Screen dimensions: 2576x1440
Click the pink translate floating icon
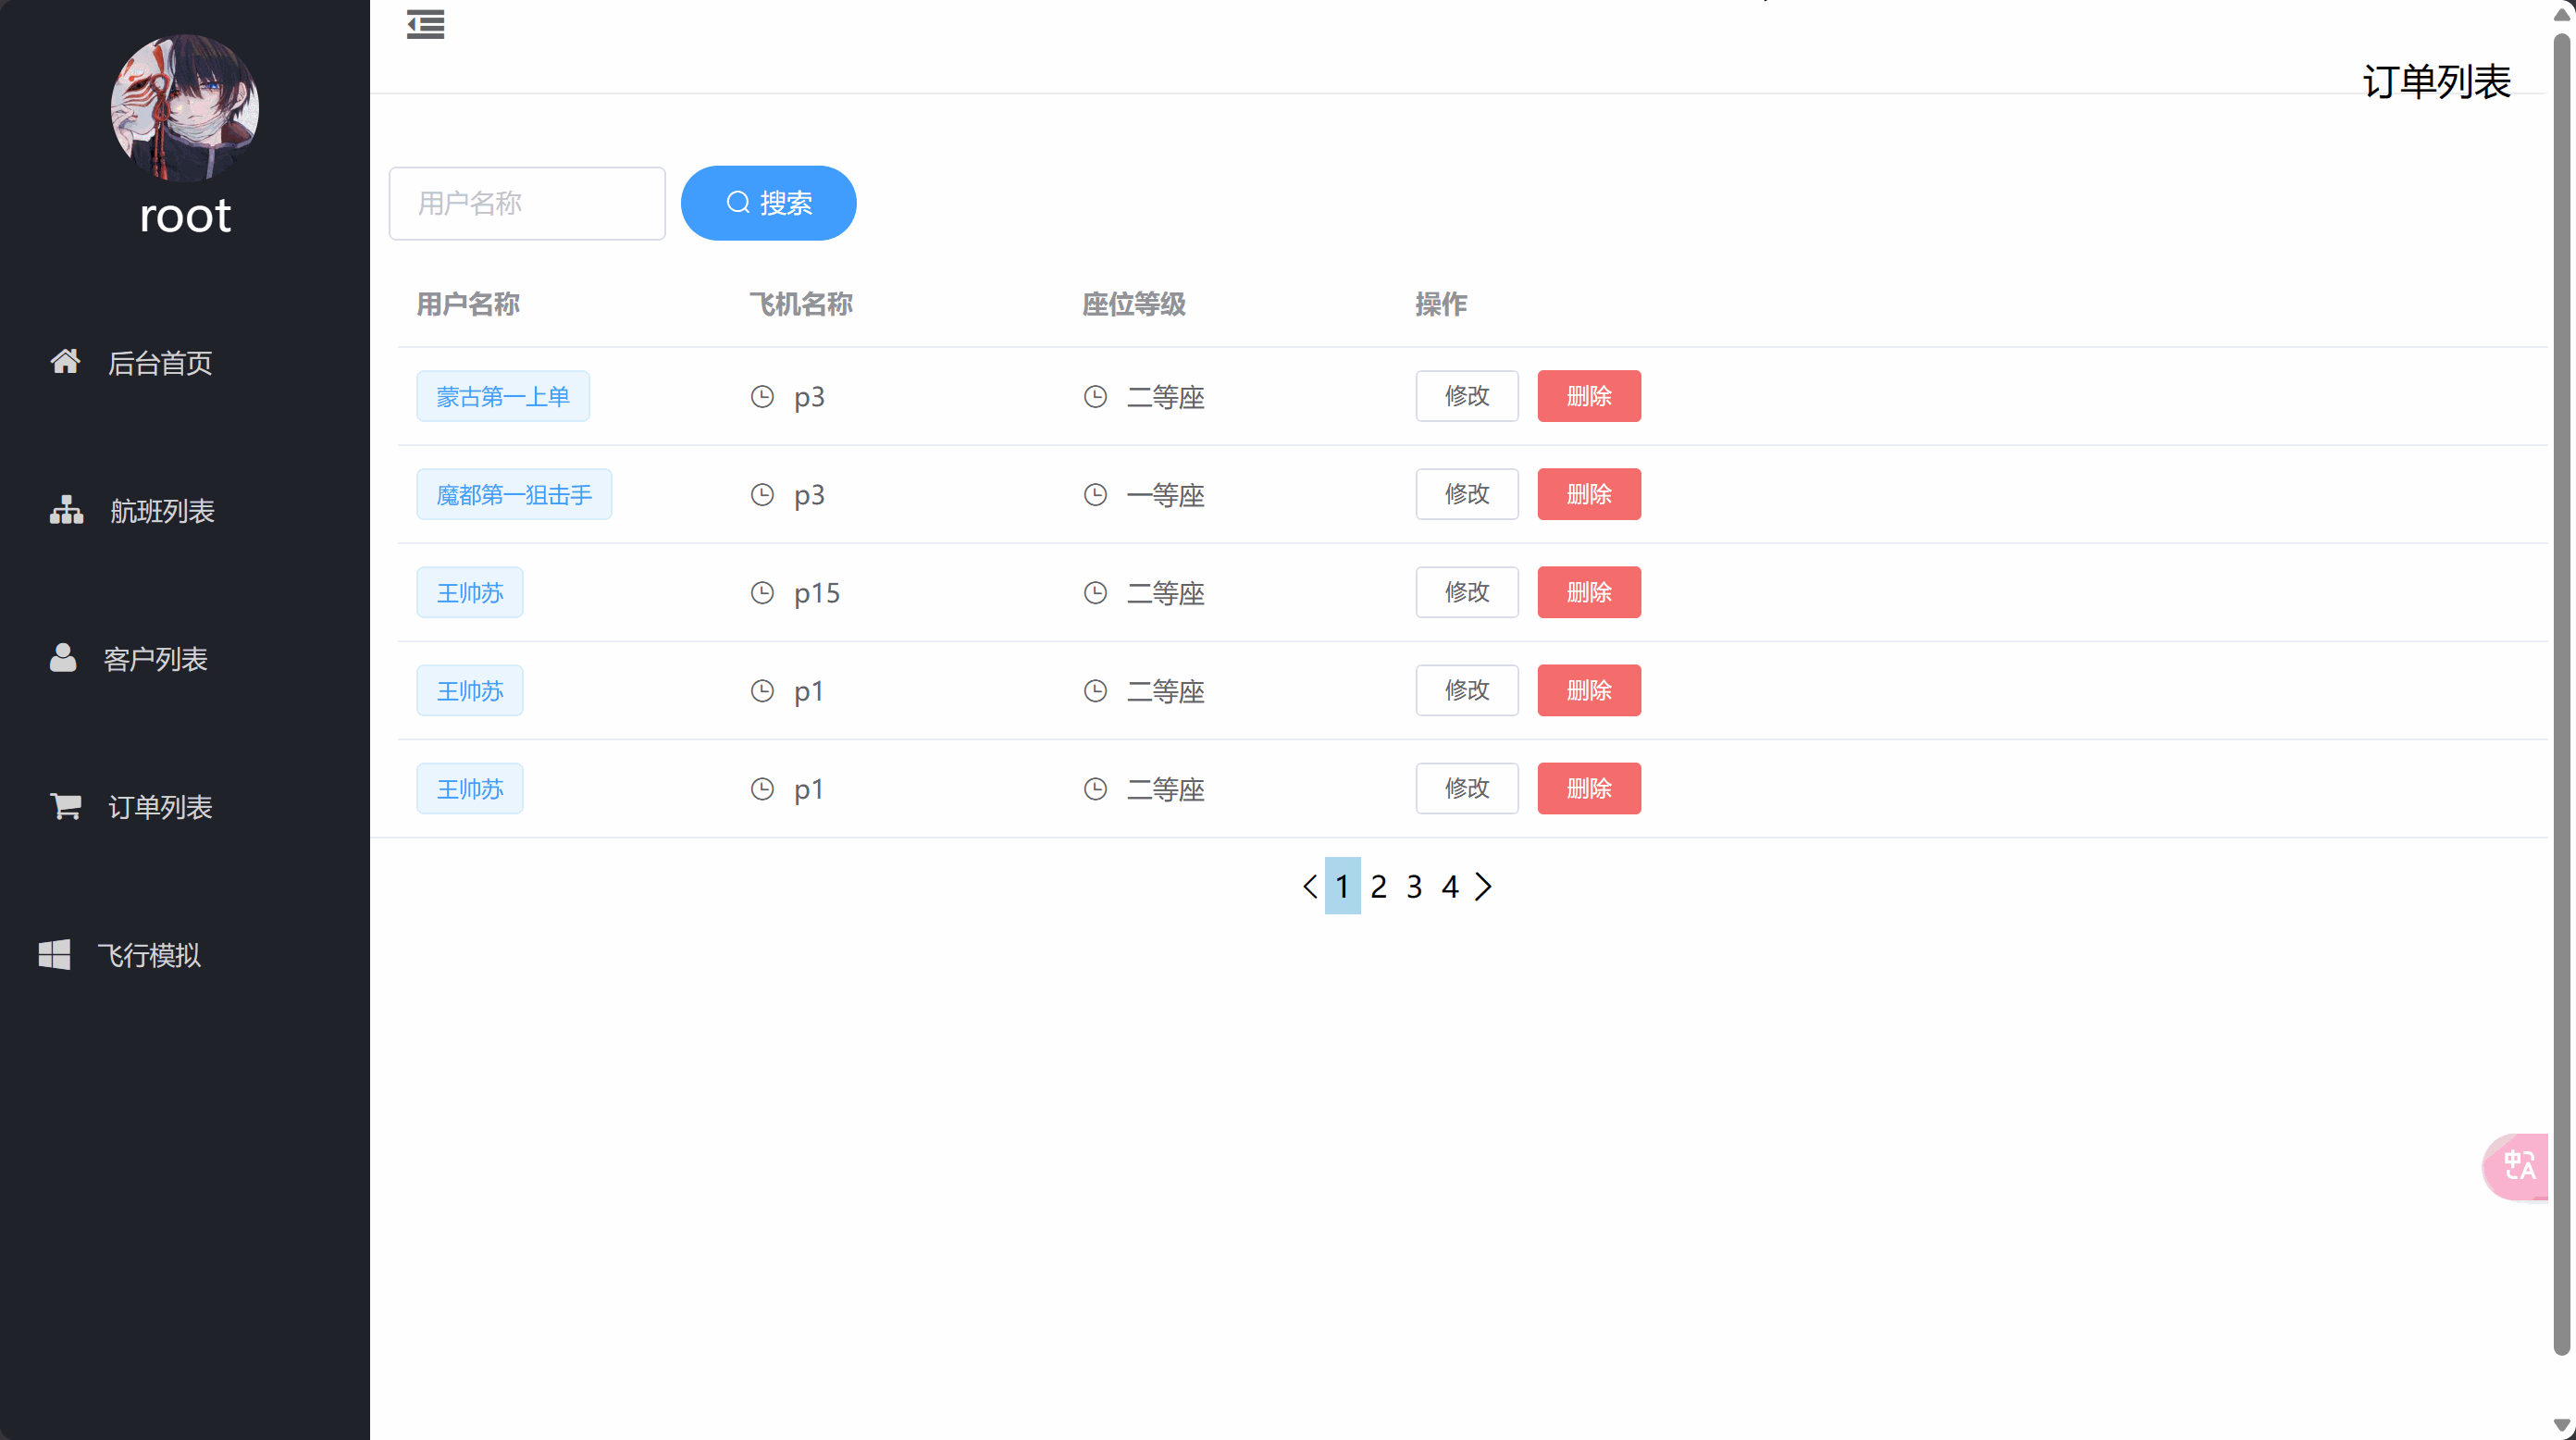point(2518,1166)
